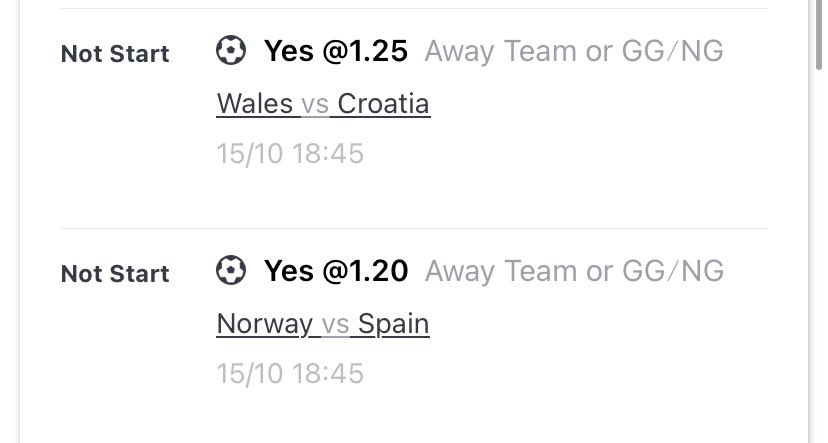828x443 pixels.
Task: Open the Norway vs Spain match link
Action: [323, 324]
